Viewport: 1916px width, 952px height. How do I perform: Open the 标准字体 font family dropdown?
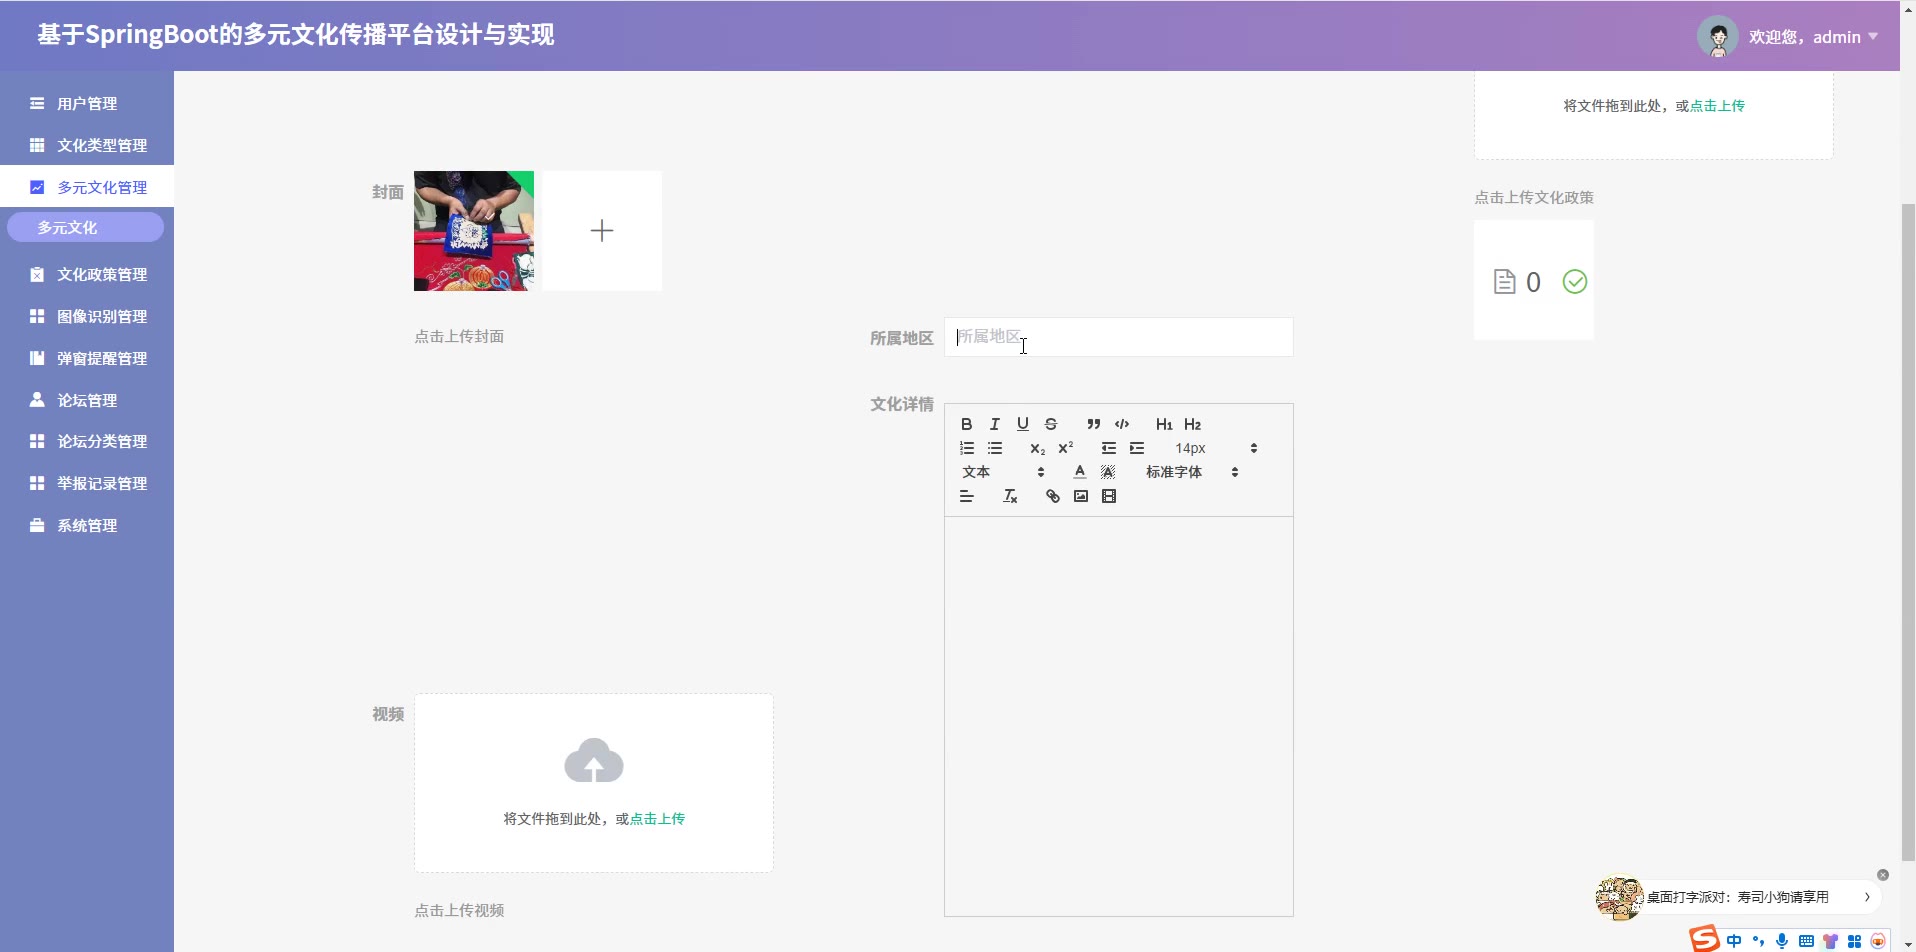click(1192, 472)
